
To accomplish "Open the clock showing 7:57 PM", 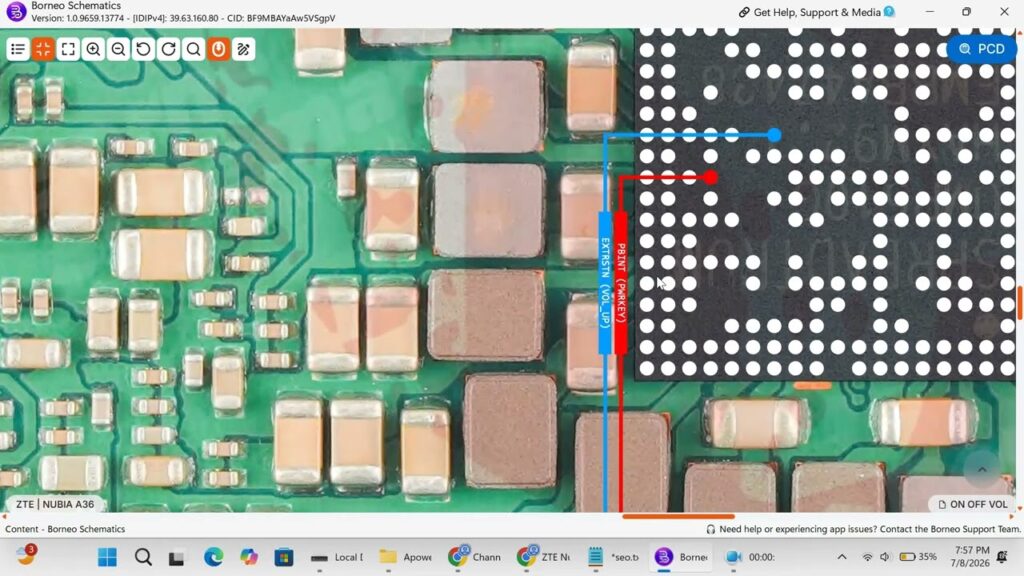I will coord(970,556).
